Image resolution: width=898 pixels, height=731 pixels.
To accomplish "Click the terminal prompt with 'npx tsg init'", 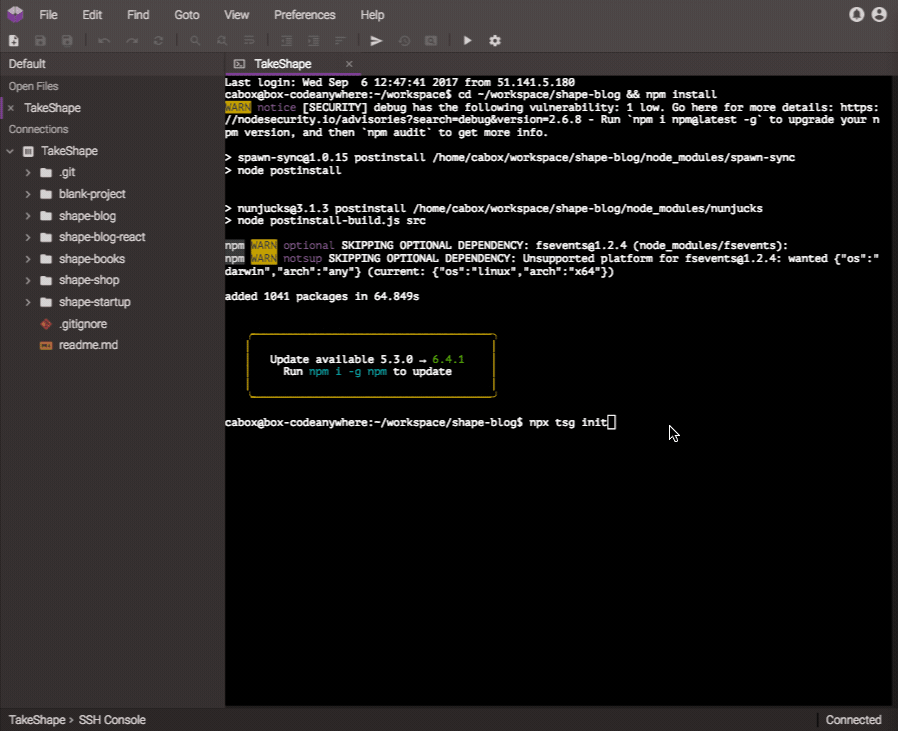I will pyautogui.click(x=420, y=423).
